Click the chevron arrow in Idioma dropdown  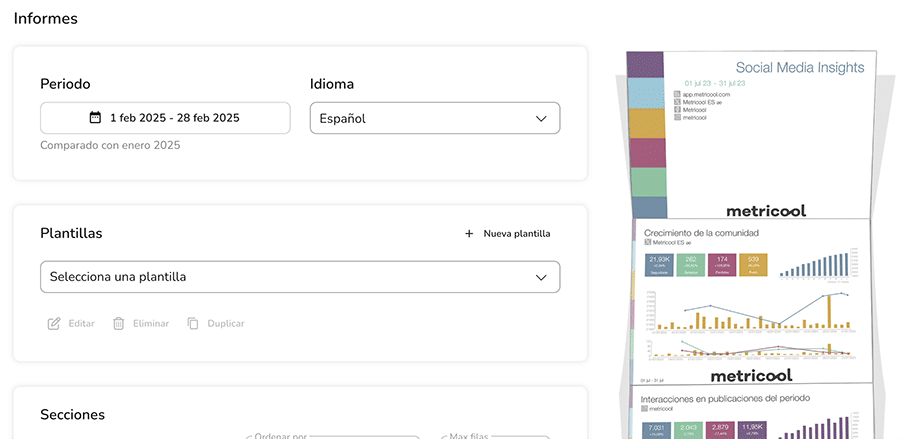(x=541, y=119)
